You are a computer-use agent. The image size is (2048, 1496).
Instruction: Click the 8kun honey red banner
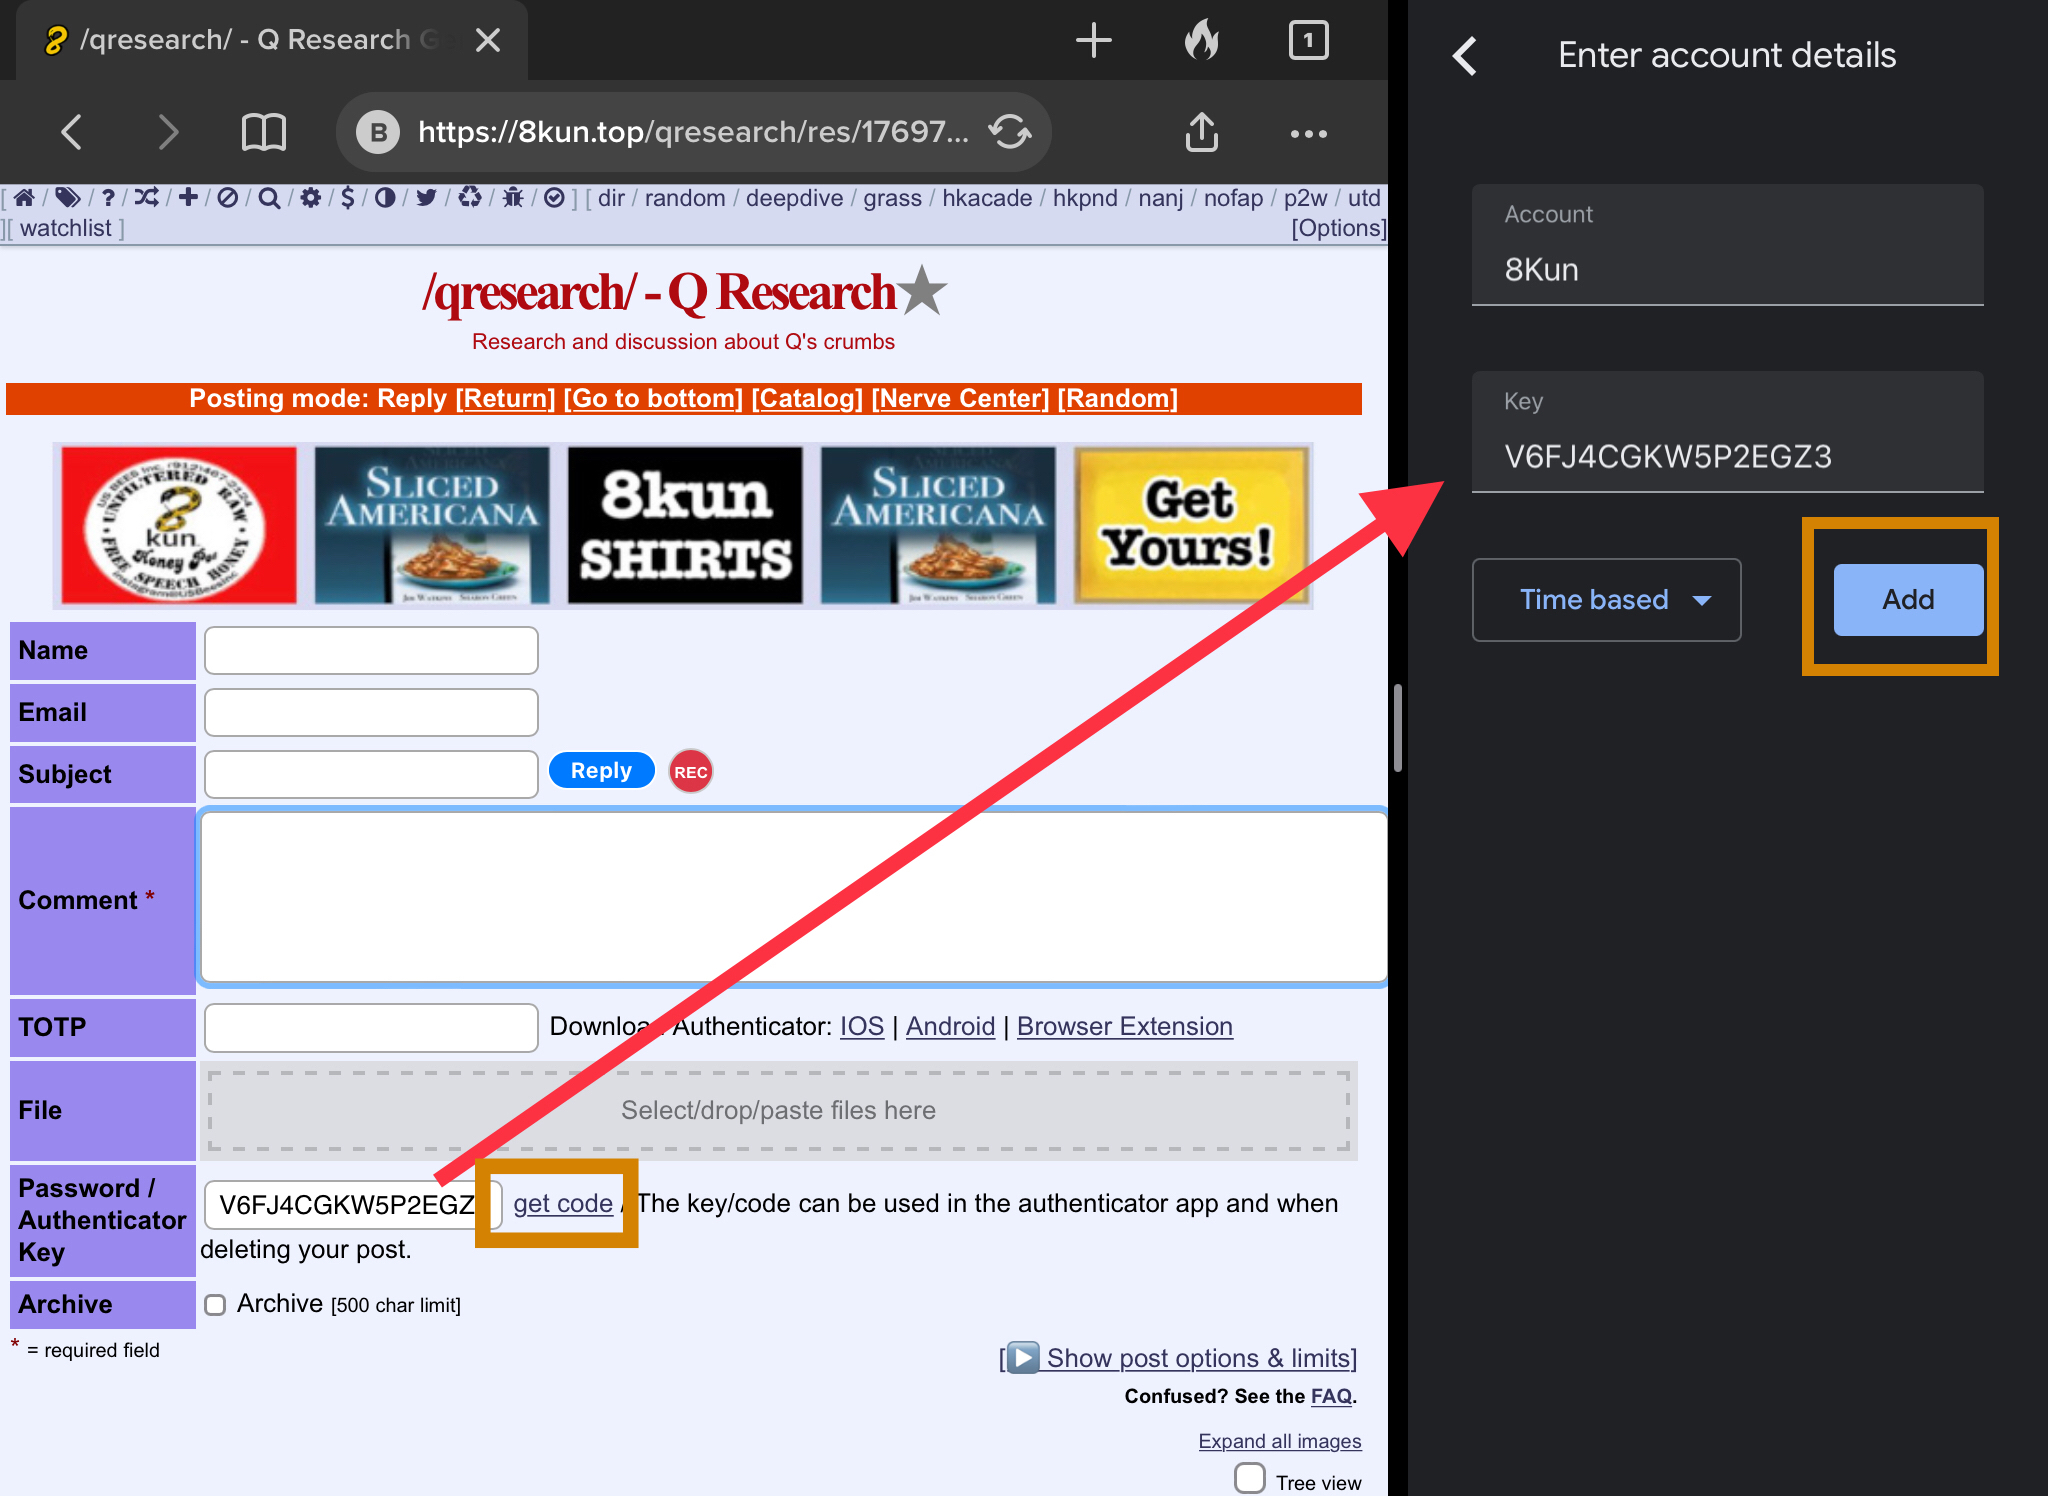[179, 525]
